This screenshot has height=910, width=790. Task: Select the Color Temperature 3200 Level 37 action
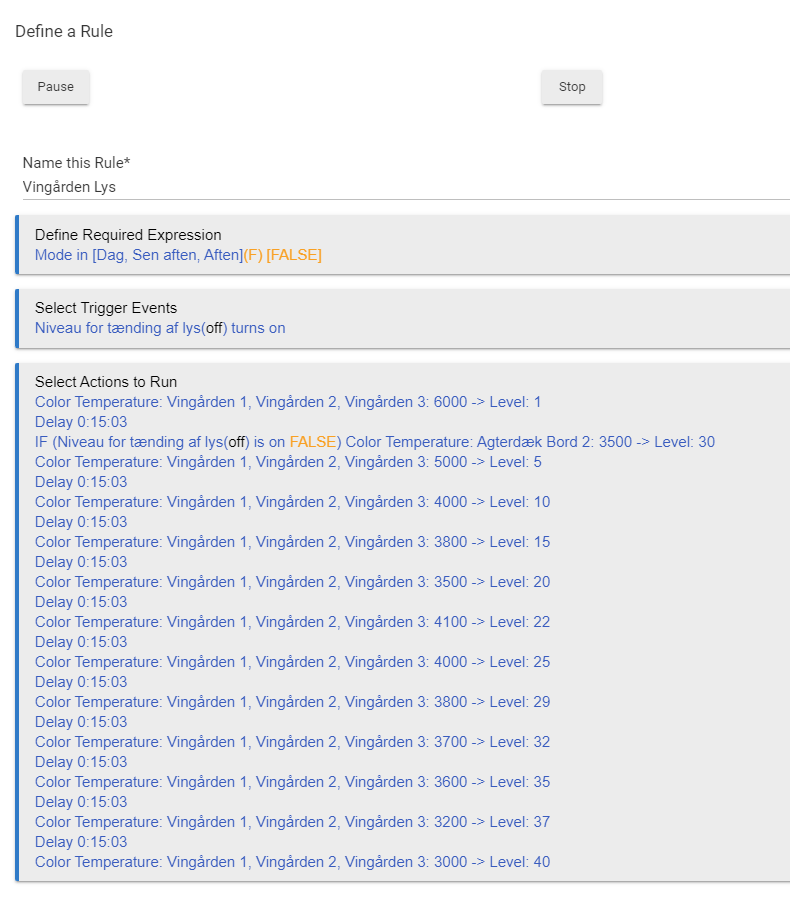[x=293, y=822]
